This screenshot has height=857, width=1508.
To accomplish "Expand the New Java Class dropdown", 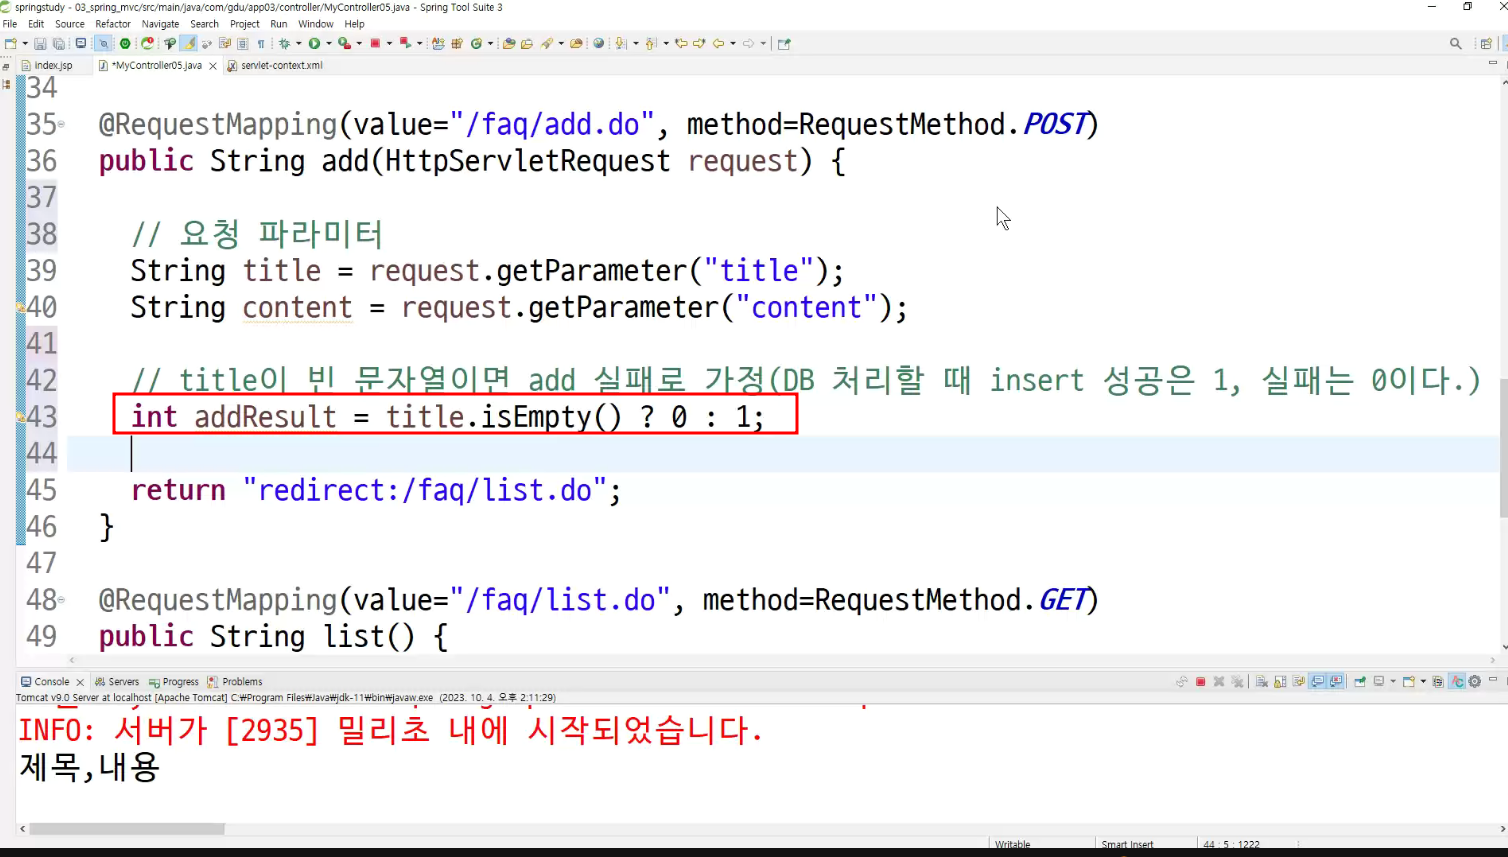I will (x=490, y=43).
